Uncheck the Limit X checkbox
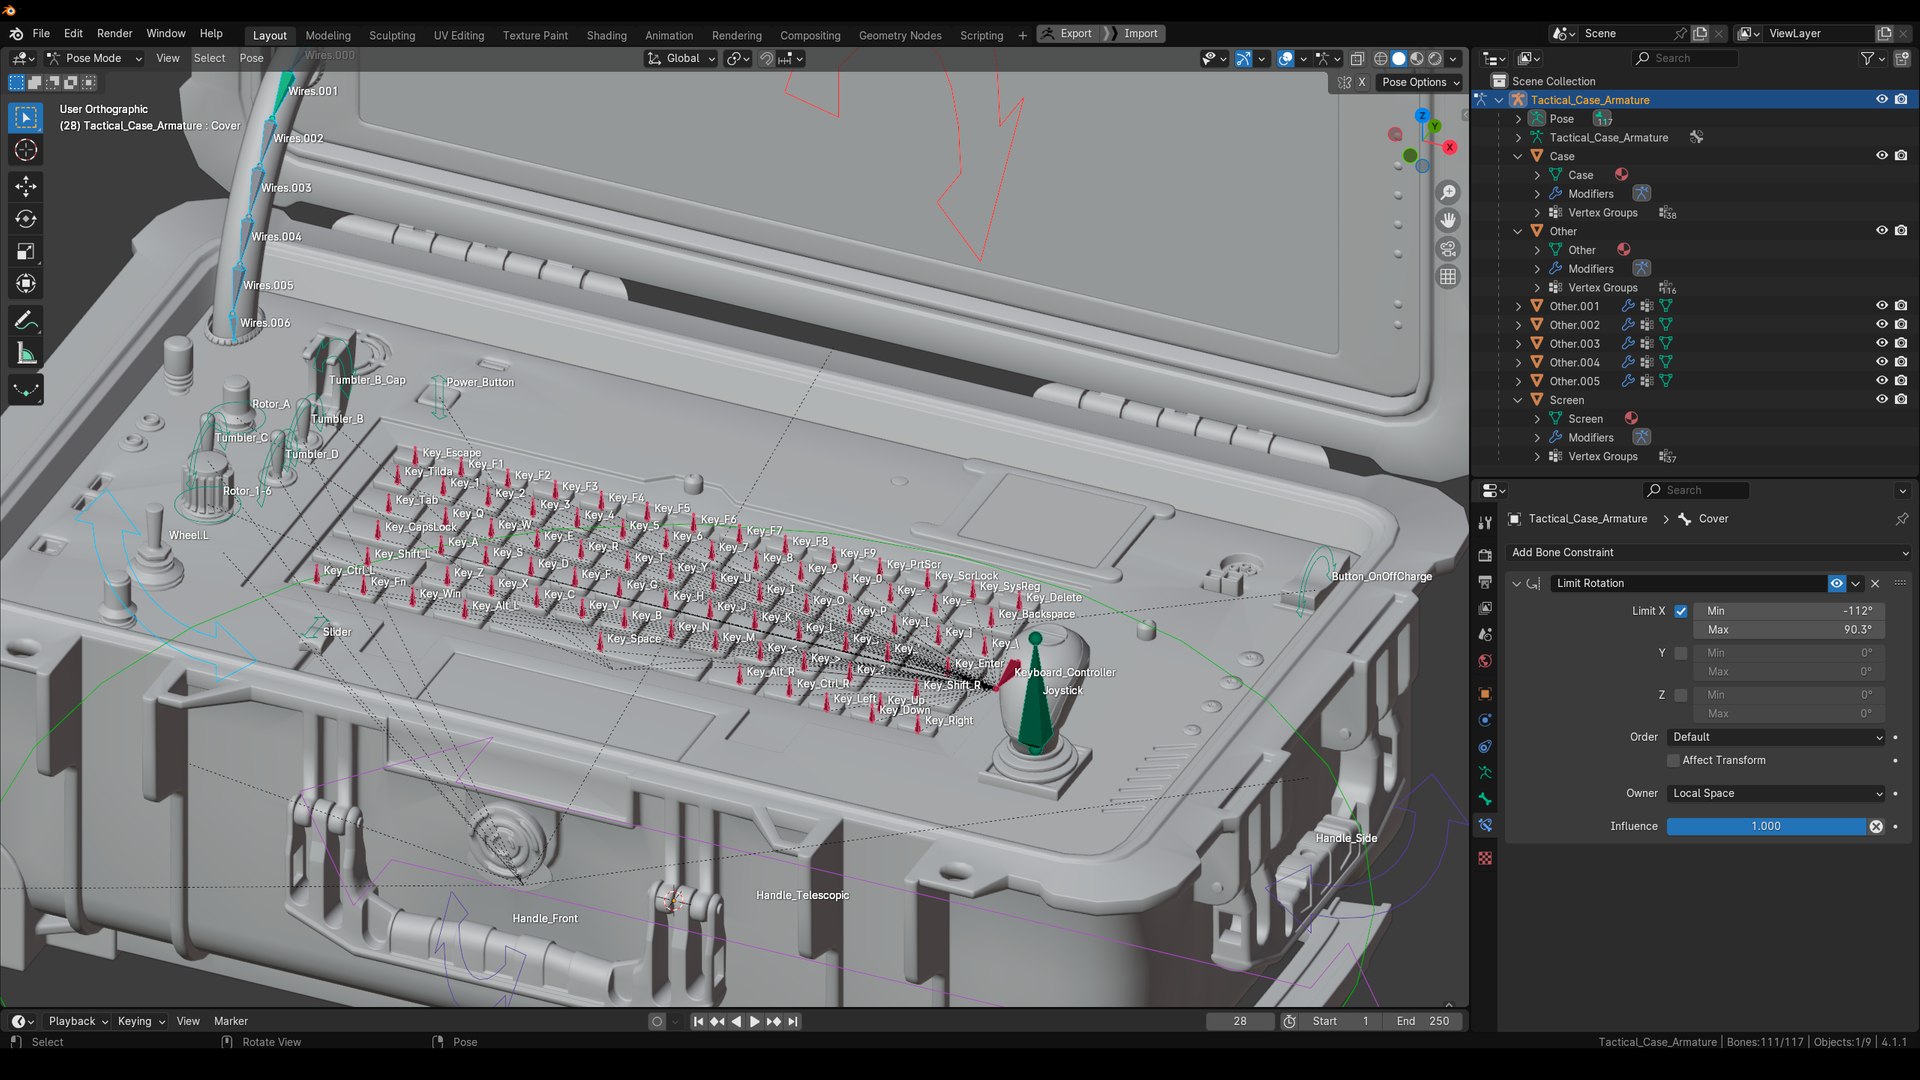1920x1080 pixels. pyautogui.click(x=1681, y=611)
